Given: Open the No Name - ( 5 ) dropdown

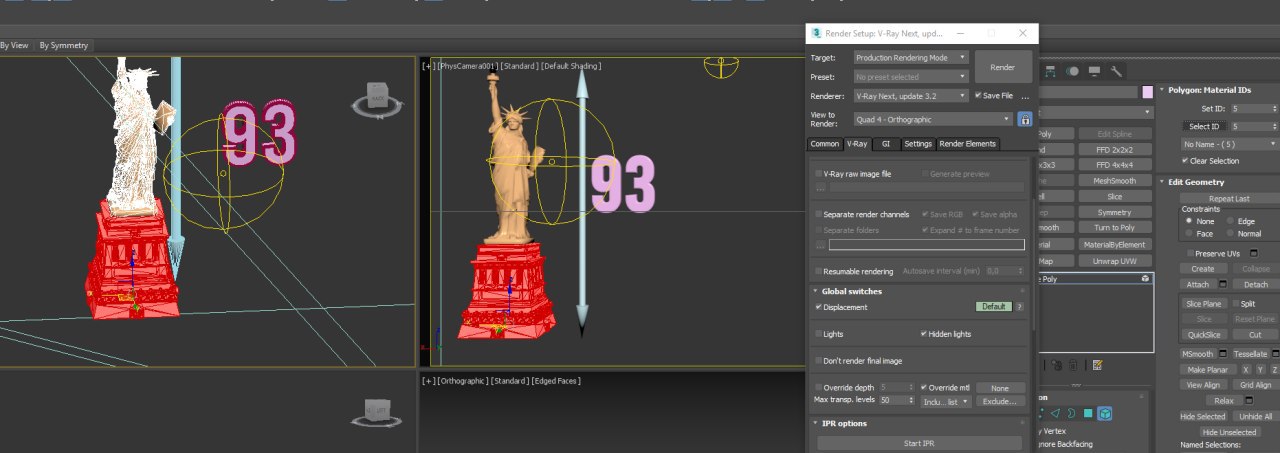Looking at the screenshot, I should (1229, 144).
